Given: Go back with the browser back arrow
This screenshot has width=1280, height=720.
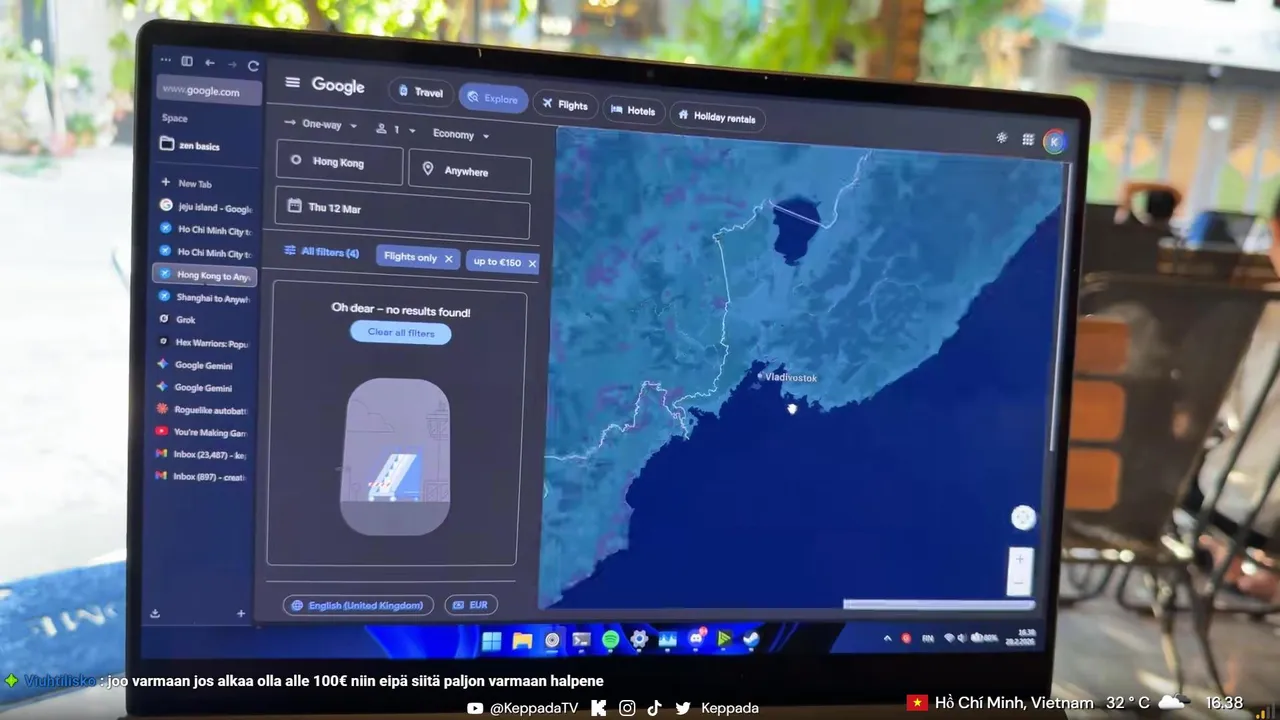Looking at the screenshot, I should [210, 63].
